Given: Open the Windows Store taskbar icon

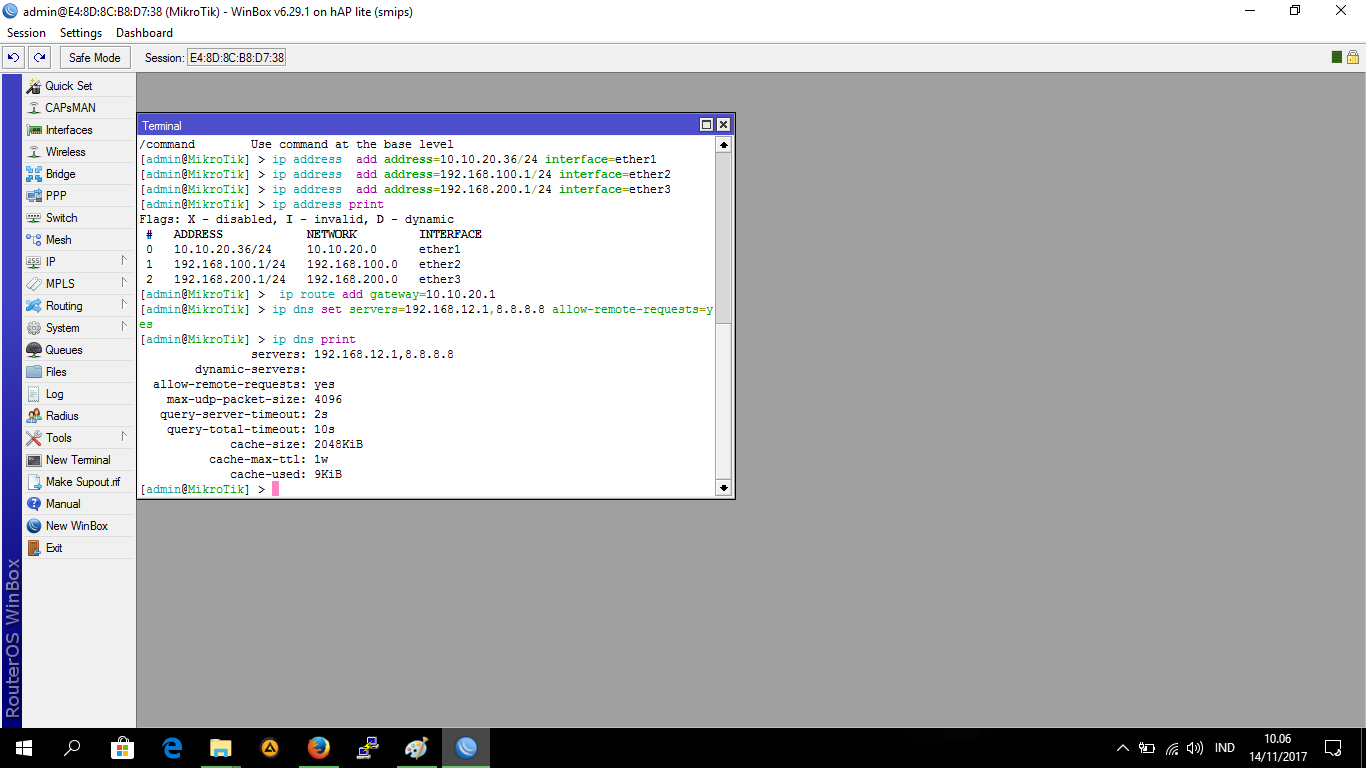Looking at the screenshot, I should tap(122, 747).
